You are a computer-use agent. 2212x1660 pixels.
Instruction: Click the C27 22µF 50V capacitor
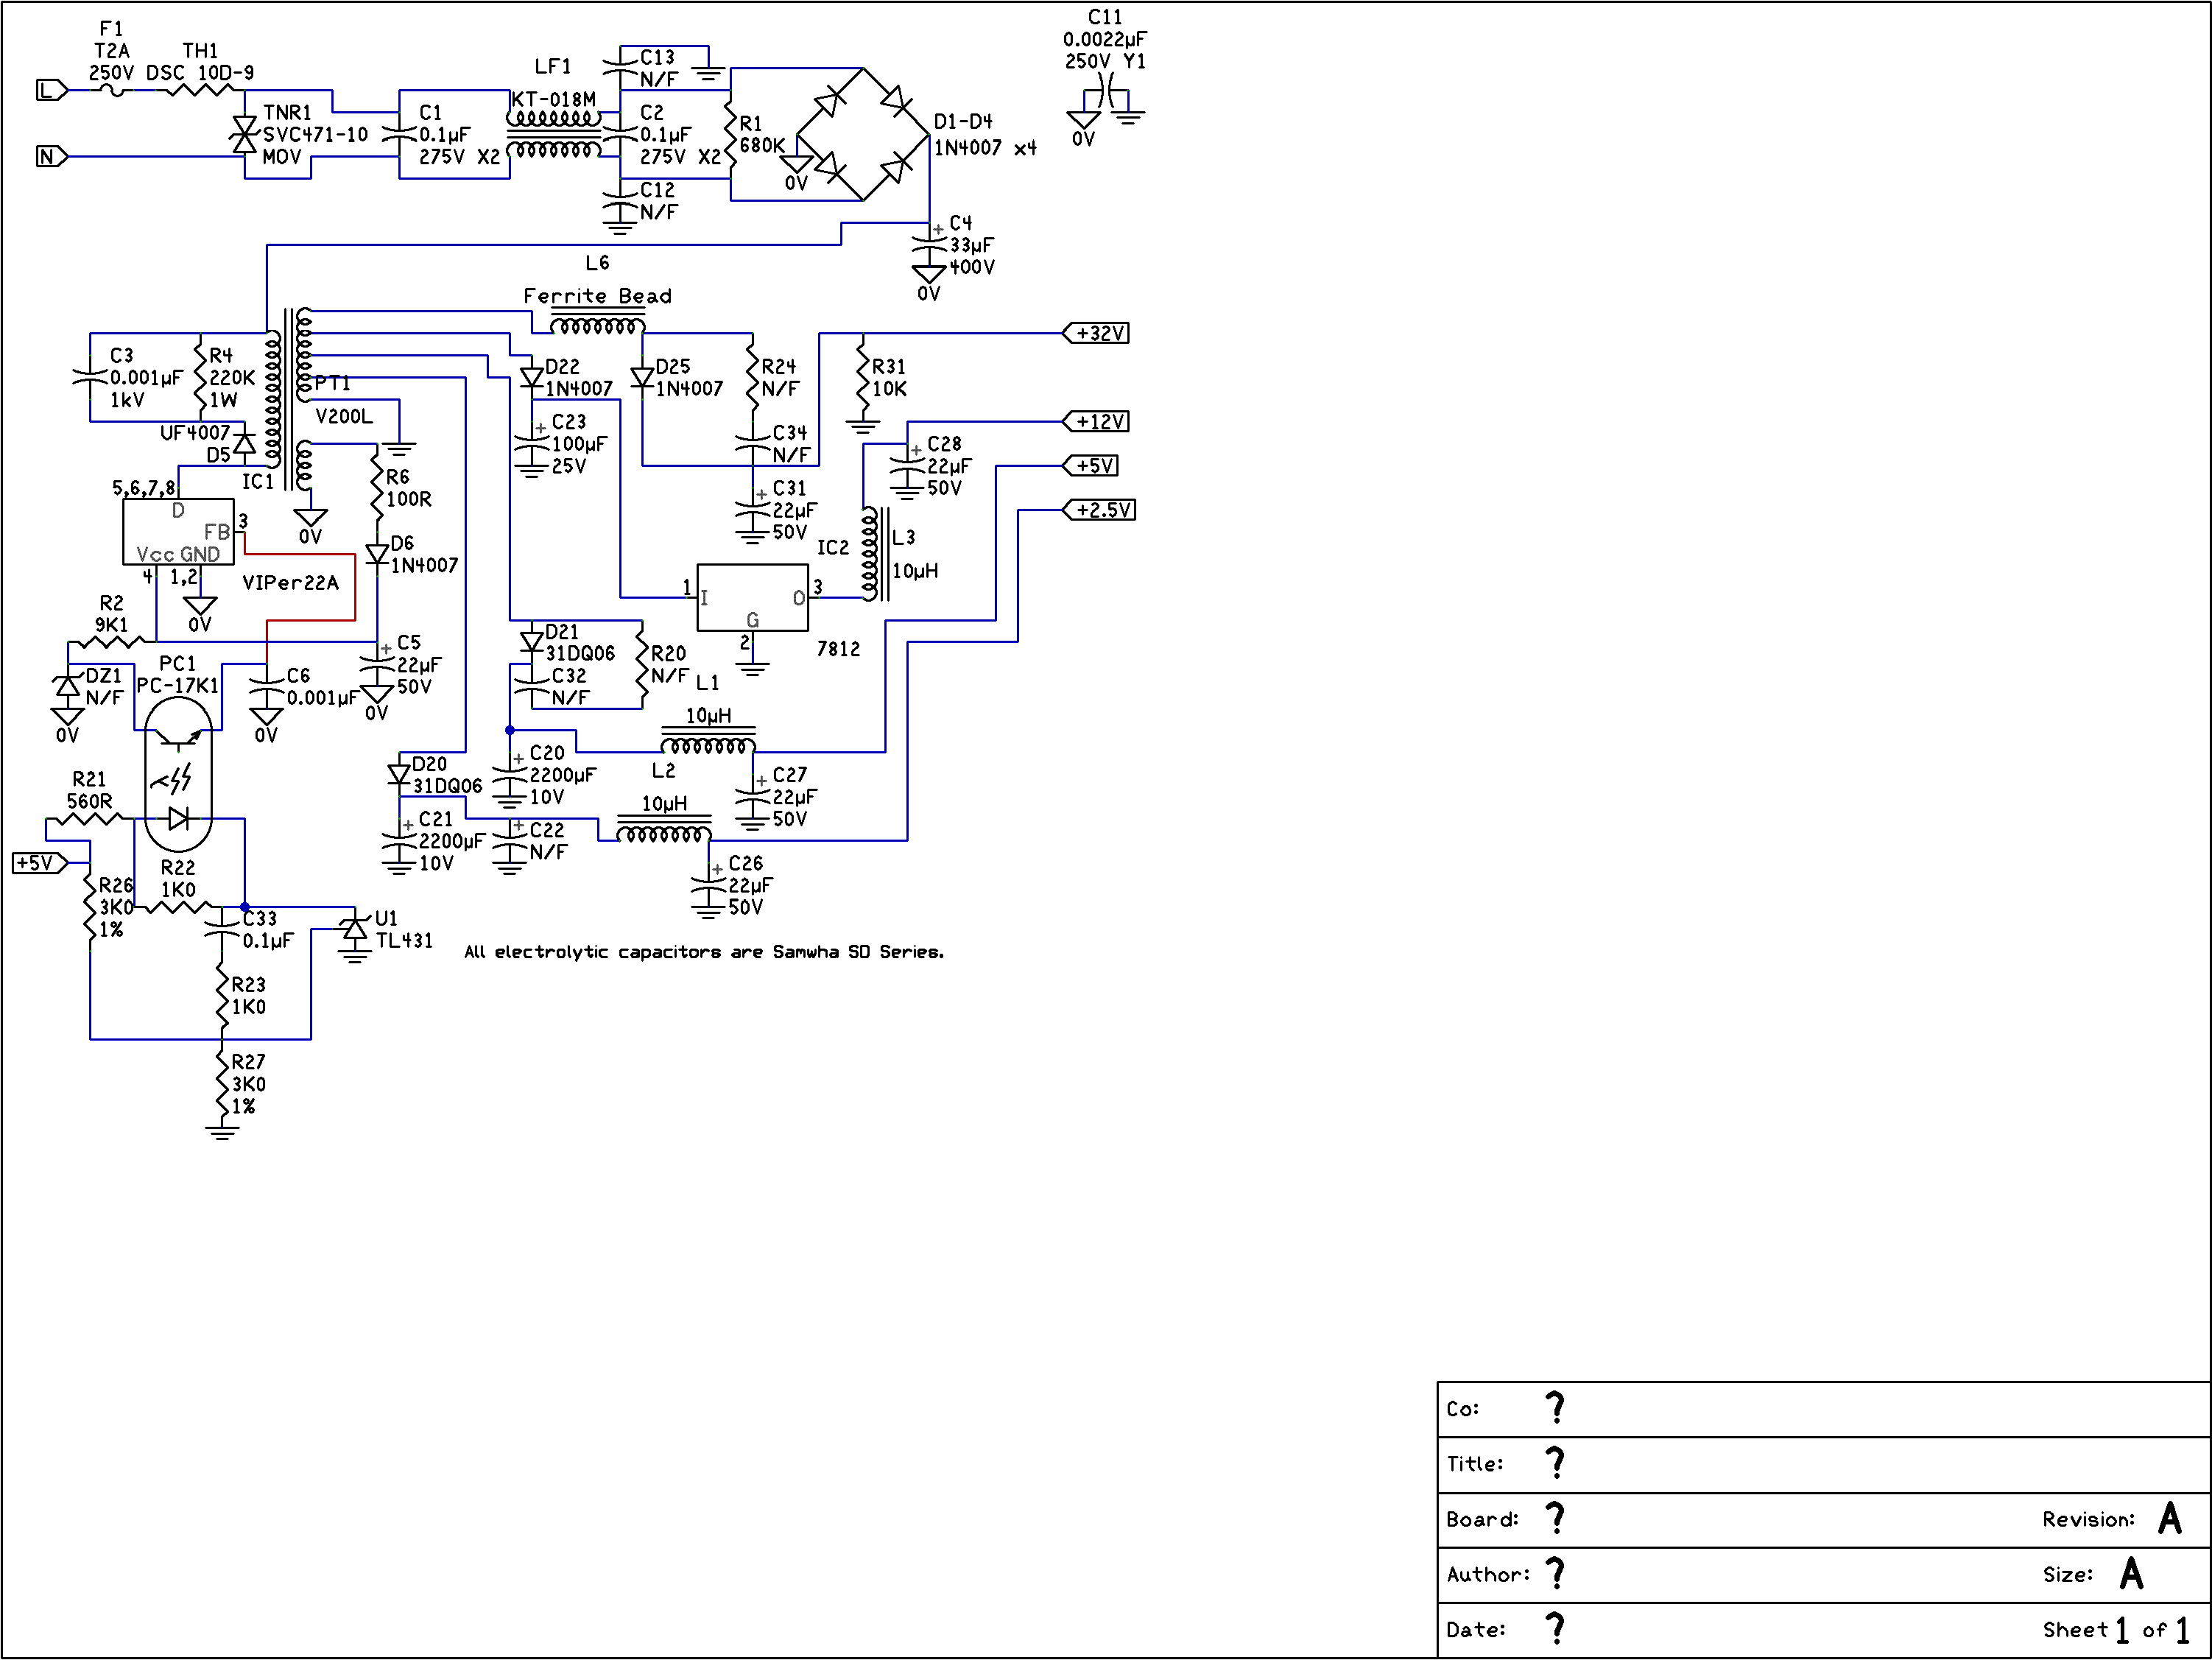[x=752, y=797]
